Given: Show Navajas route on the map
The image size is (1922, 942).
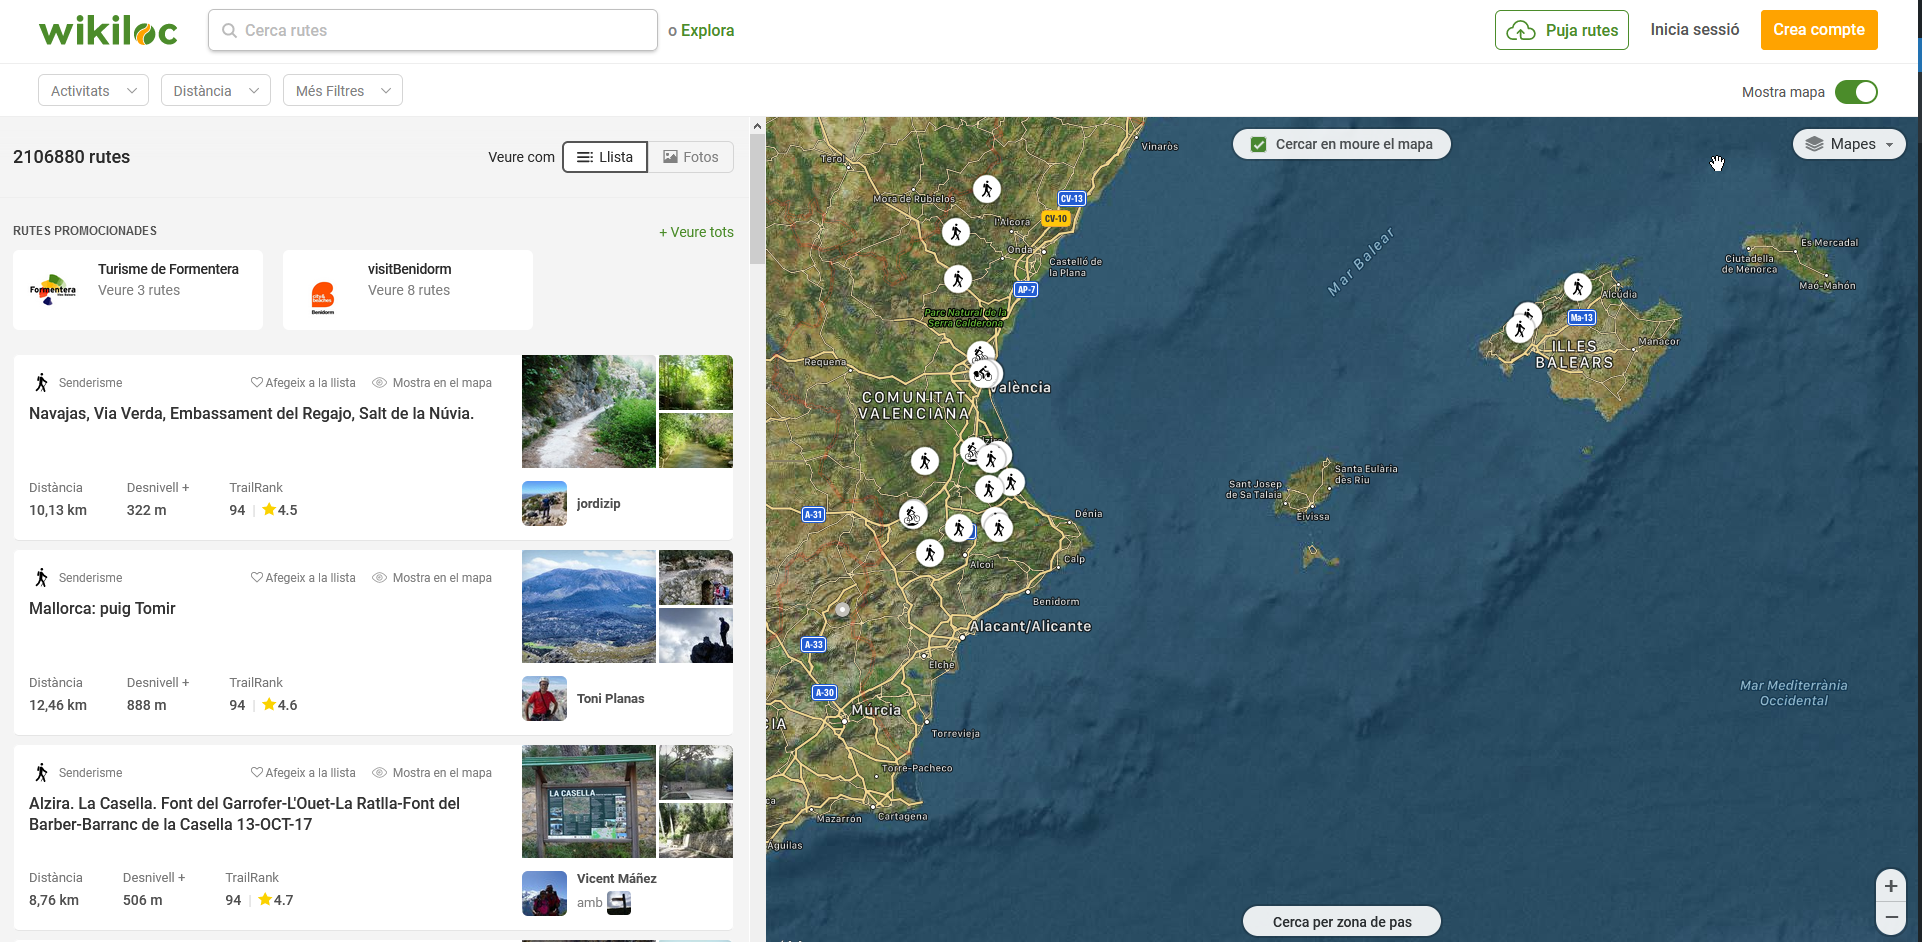Looking at the screenshot, I should pos(432,382).
